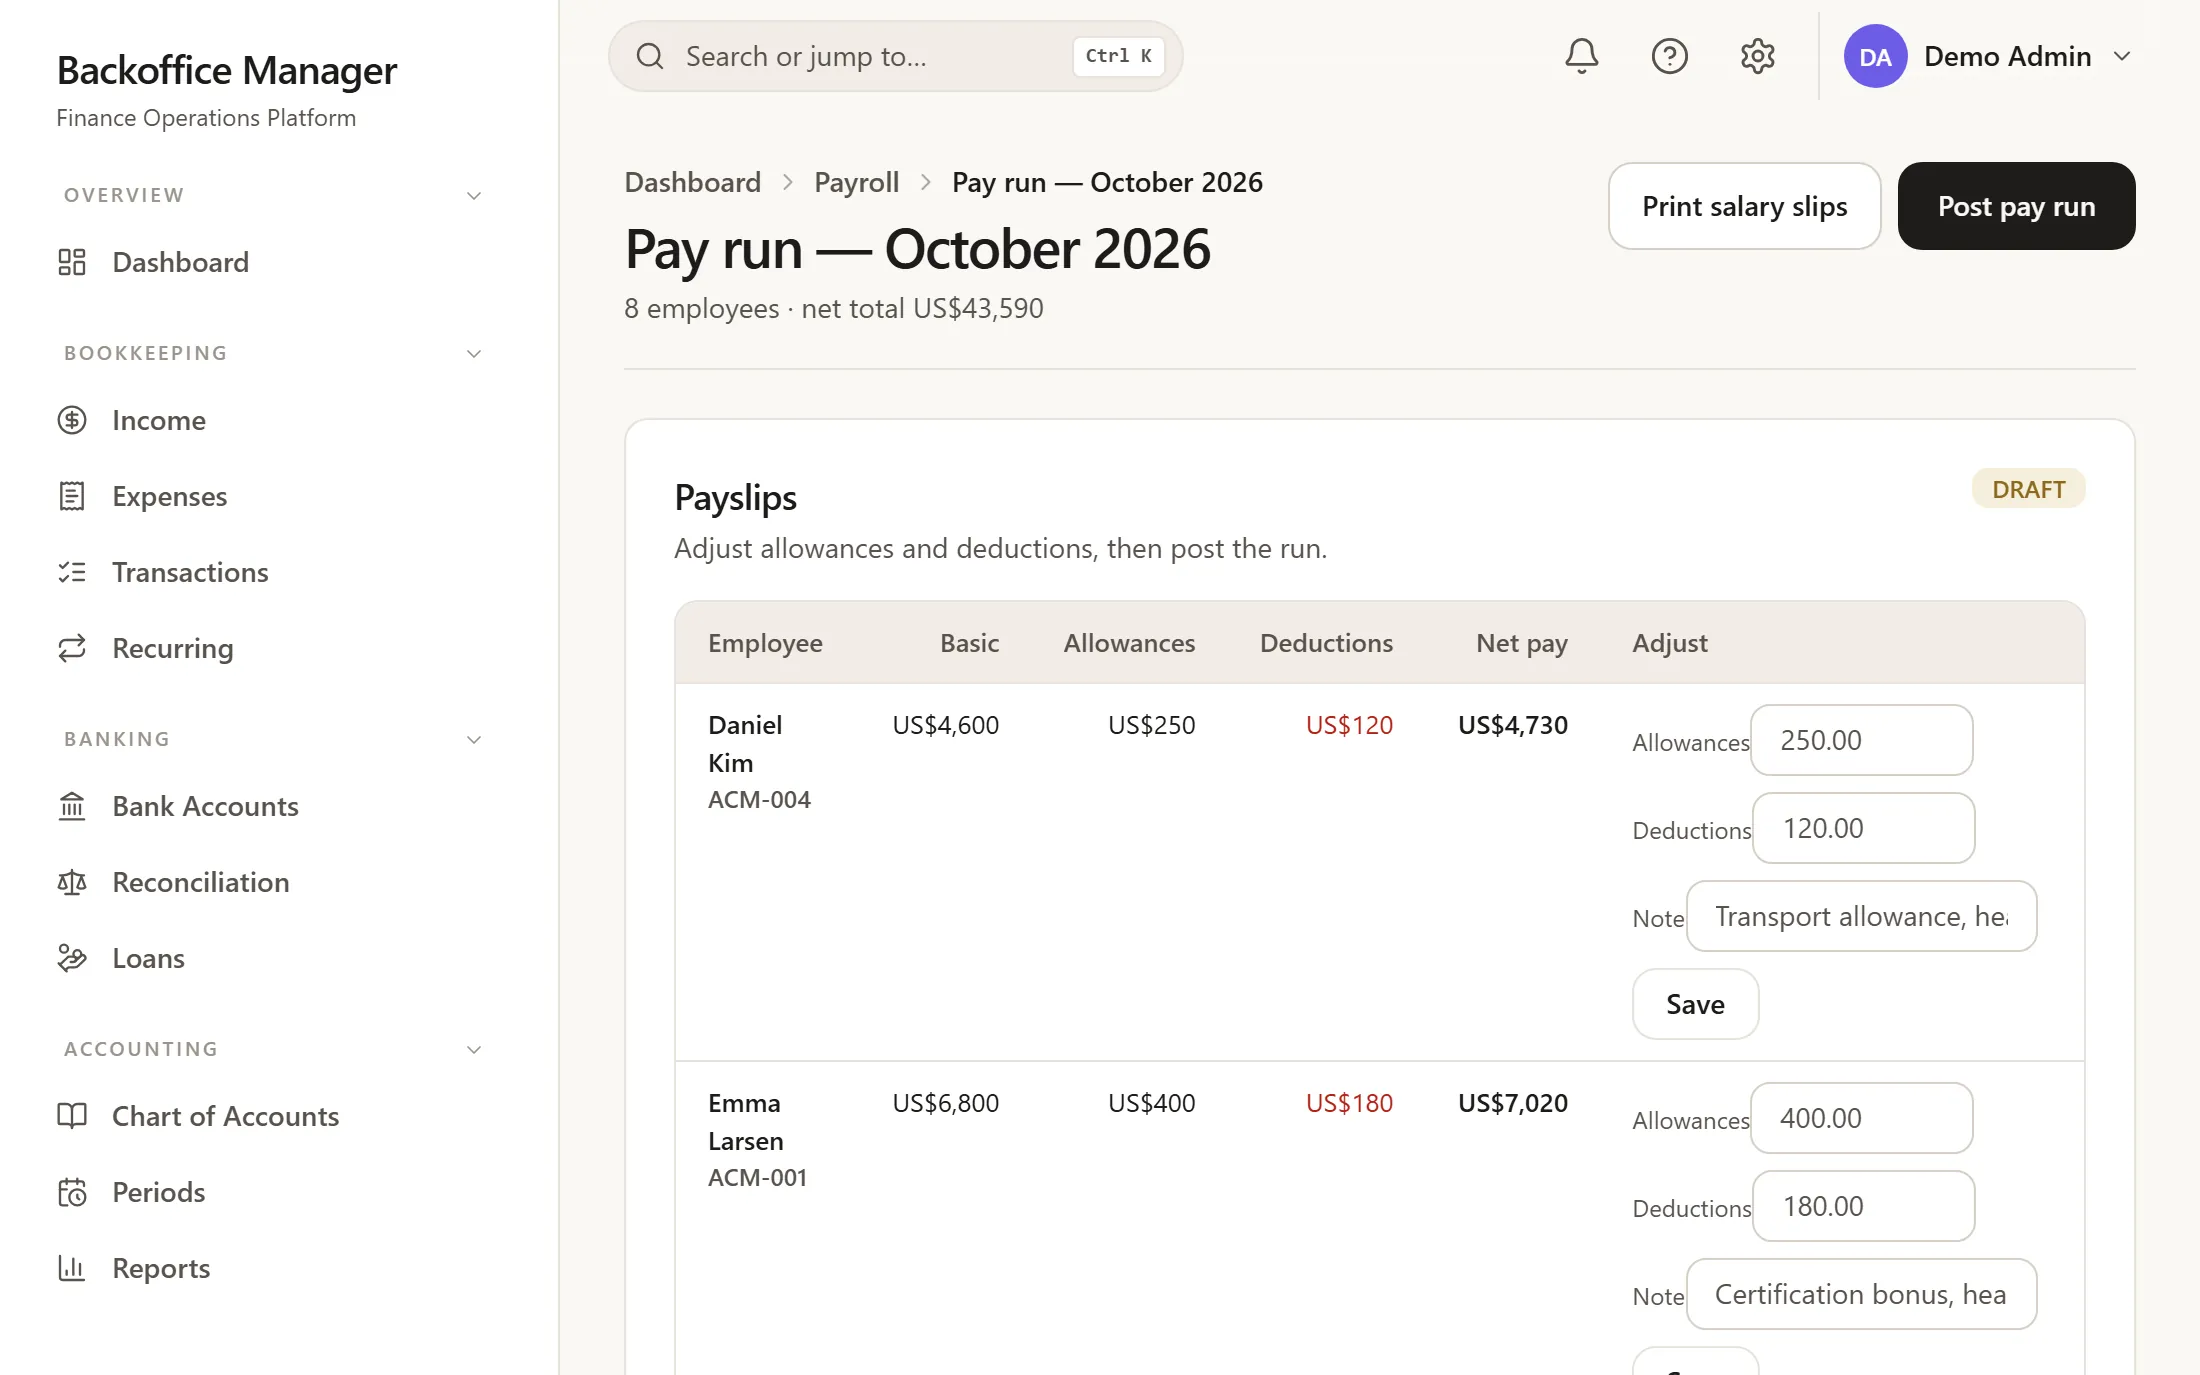
Task: Open the settings gear icon
Action: (1757, 56)
